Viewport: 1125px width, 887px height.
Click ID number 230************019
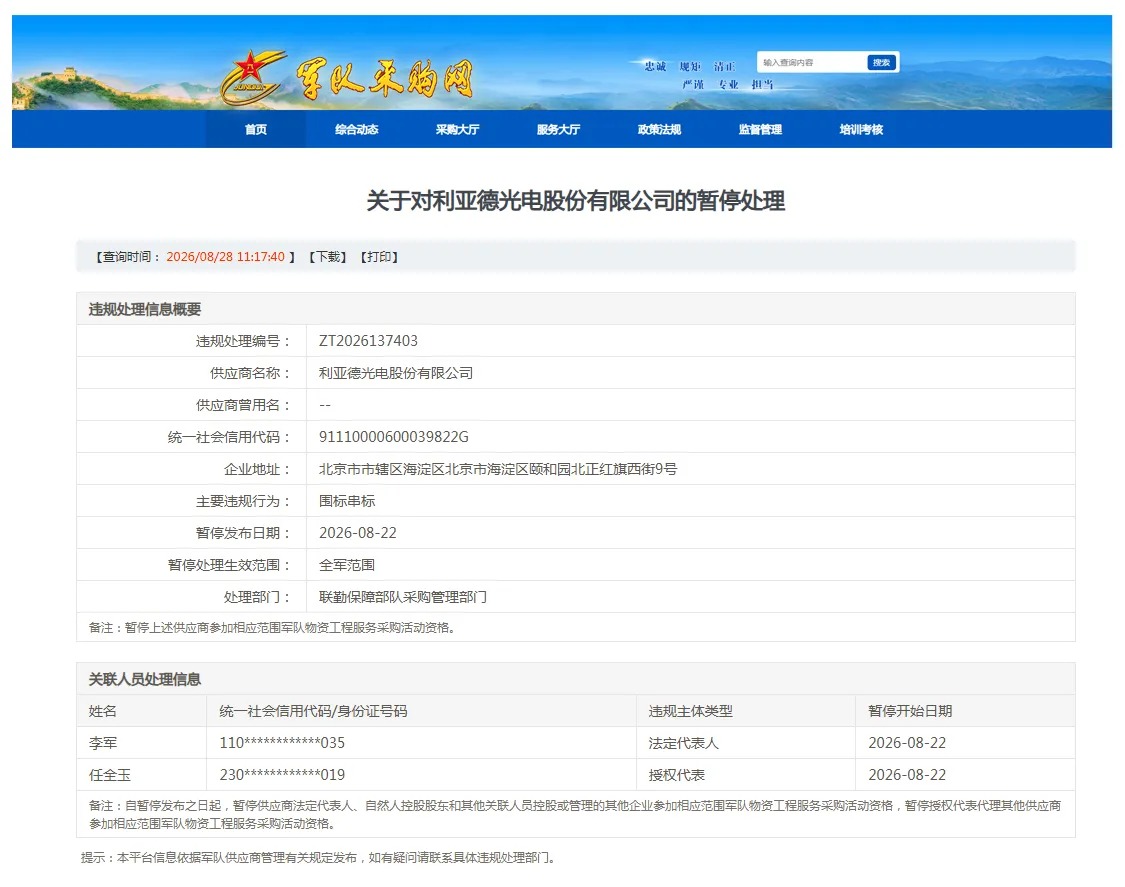click(x=282, y=775)
